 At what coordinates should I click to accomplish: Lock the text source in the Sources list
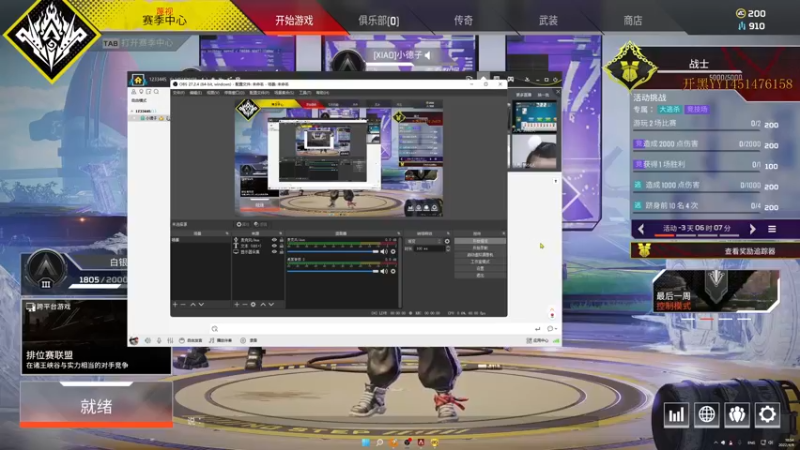[282, 245]
